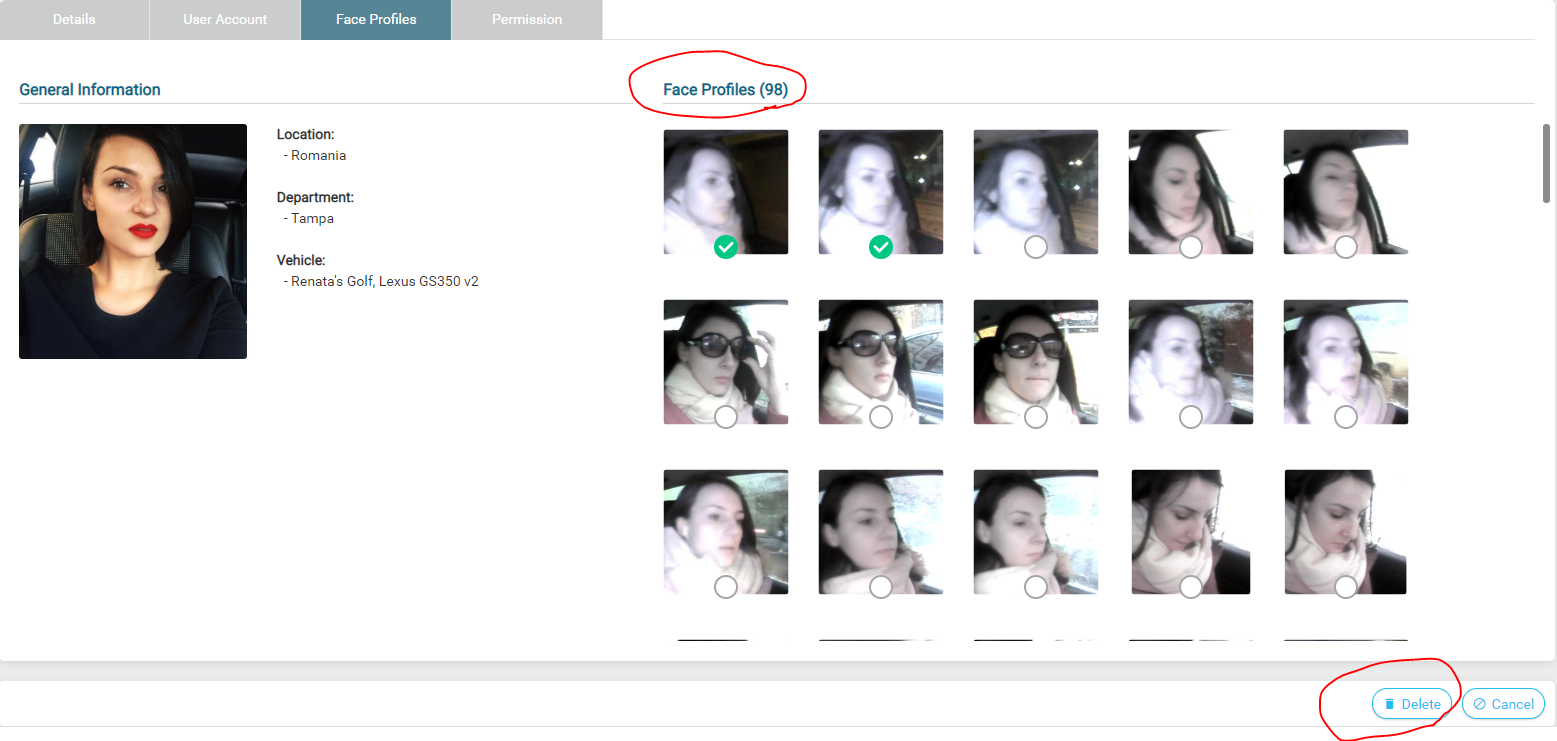The image size is (1557, 741).
Task: Uncheck first face profile in top row
Action: (726, 246)
